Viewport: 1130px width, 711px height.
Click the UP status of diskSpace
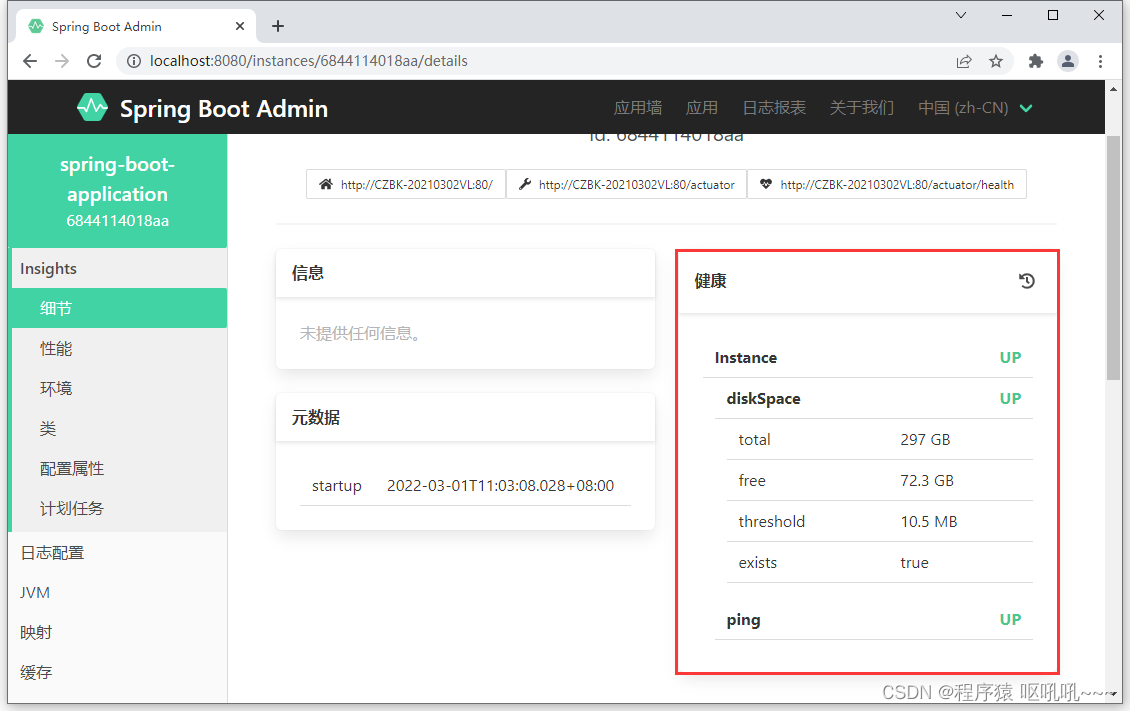1010,399
